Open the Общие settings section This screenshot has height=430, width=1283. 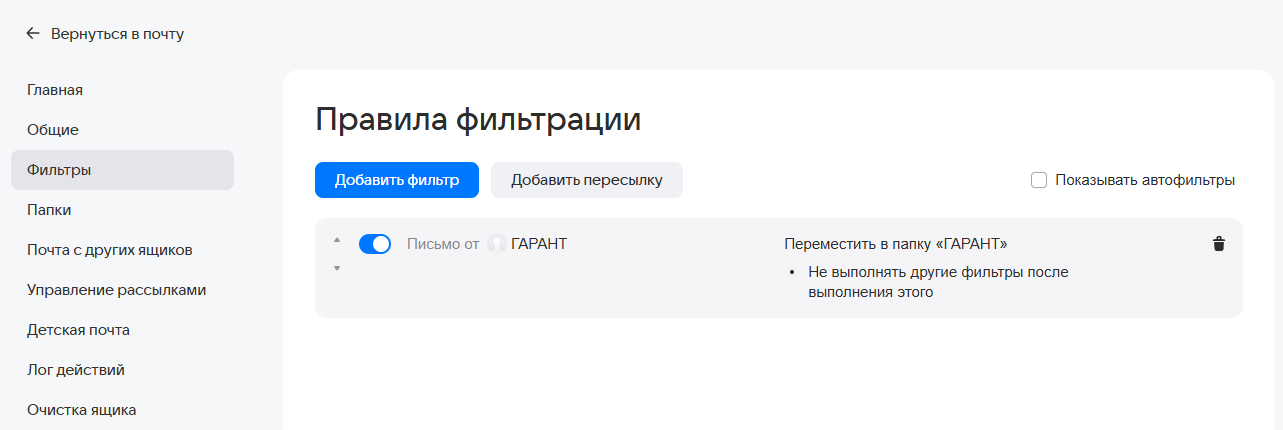point(53,130)
